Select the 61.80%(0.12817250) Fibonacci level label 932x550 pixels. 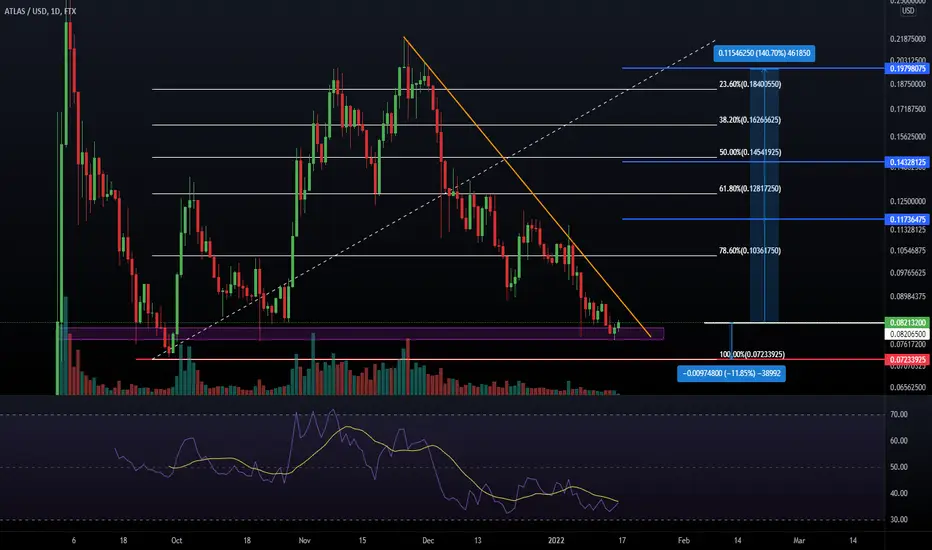tap(750, 188)
